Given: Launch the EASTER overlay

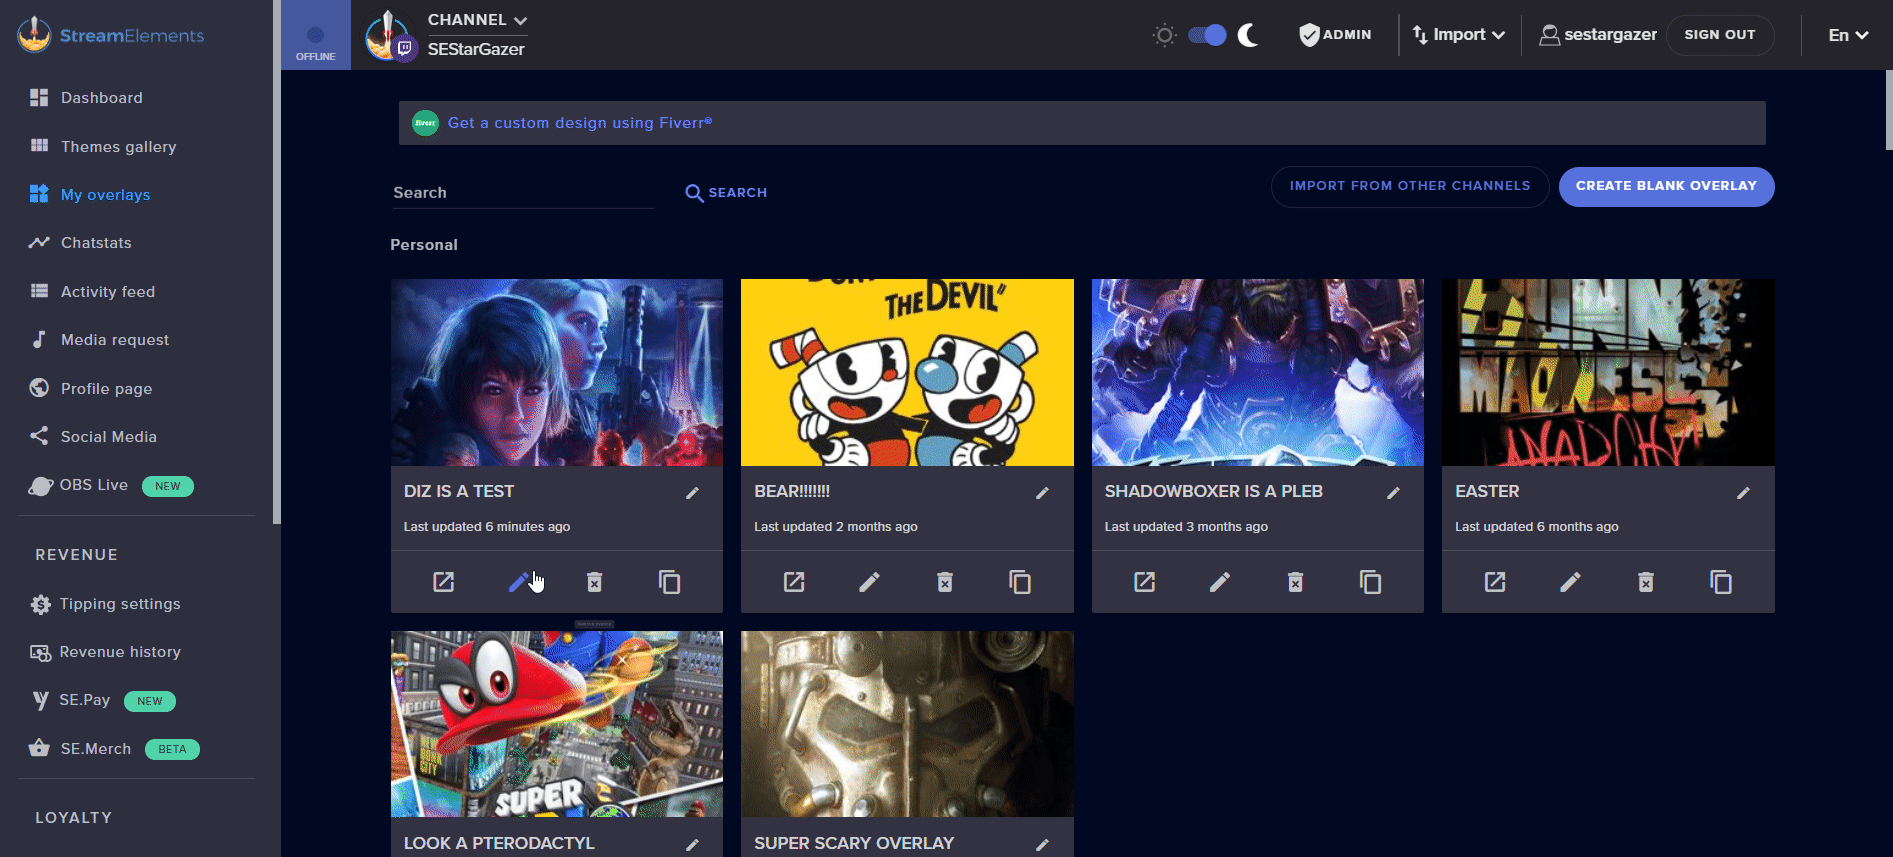Looking at the screenshot, I should point(1495,582).
